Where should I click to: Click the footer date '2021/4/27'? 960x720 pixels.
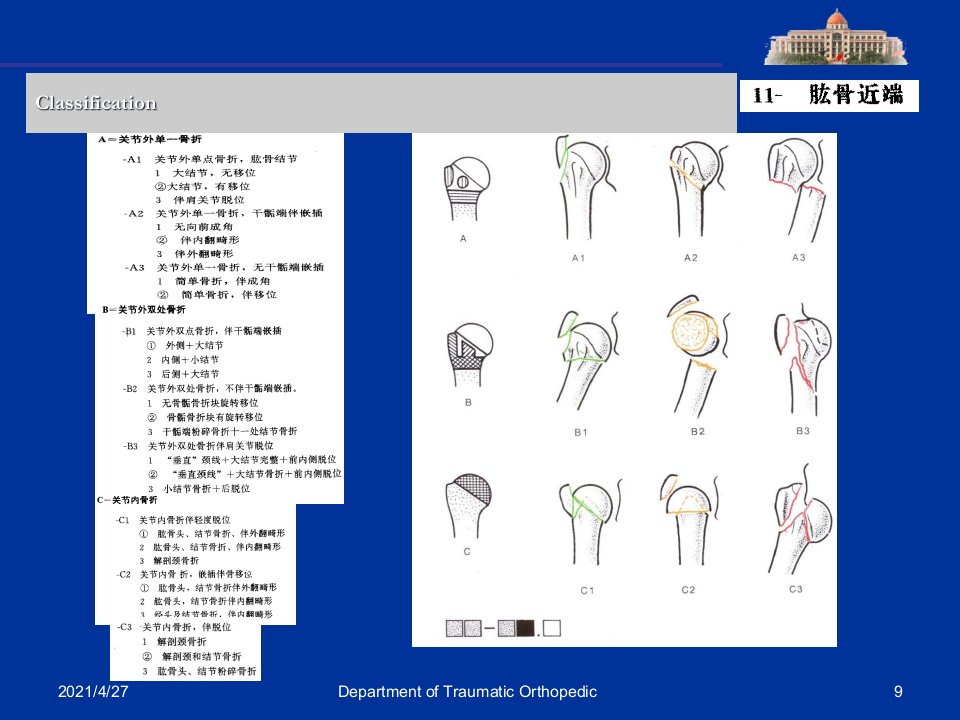click(93, 692)
